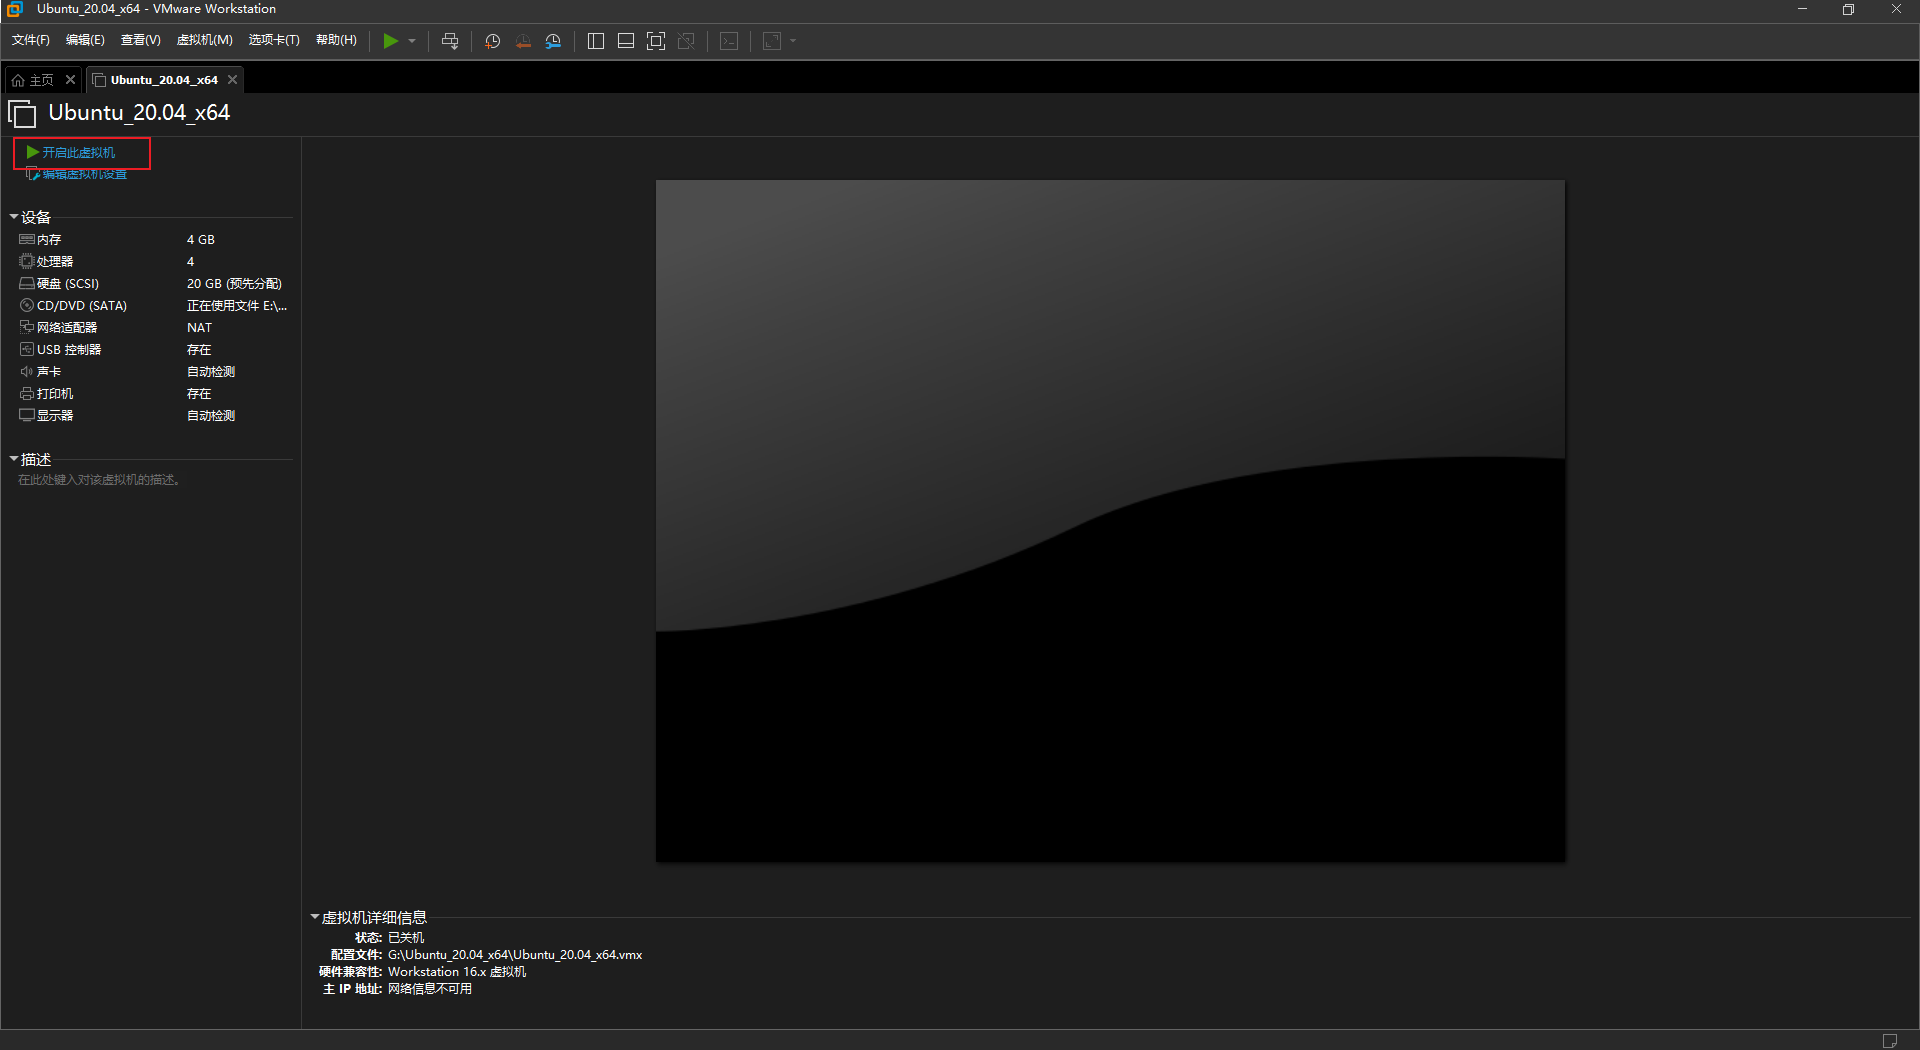This screenshot has width=1920, height=1050.
Task: Click the virtual machine screen preview thumbnail
Action: [1110, 521]
